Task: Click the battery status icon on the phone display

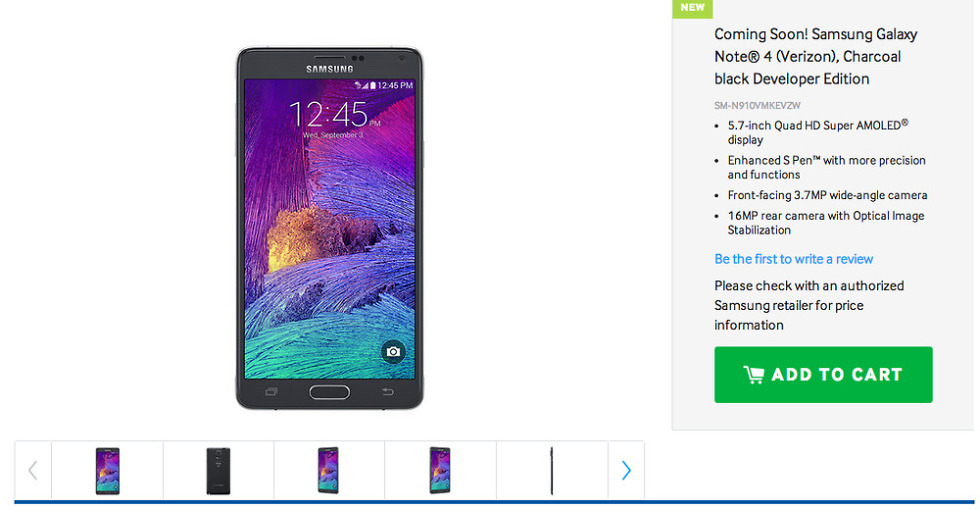Action: point(372,85)
